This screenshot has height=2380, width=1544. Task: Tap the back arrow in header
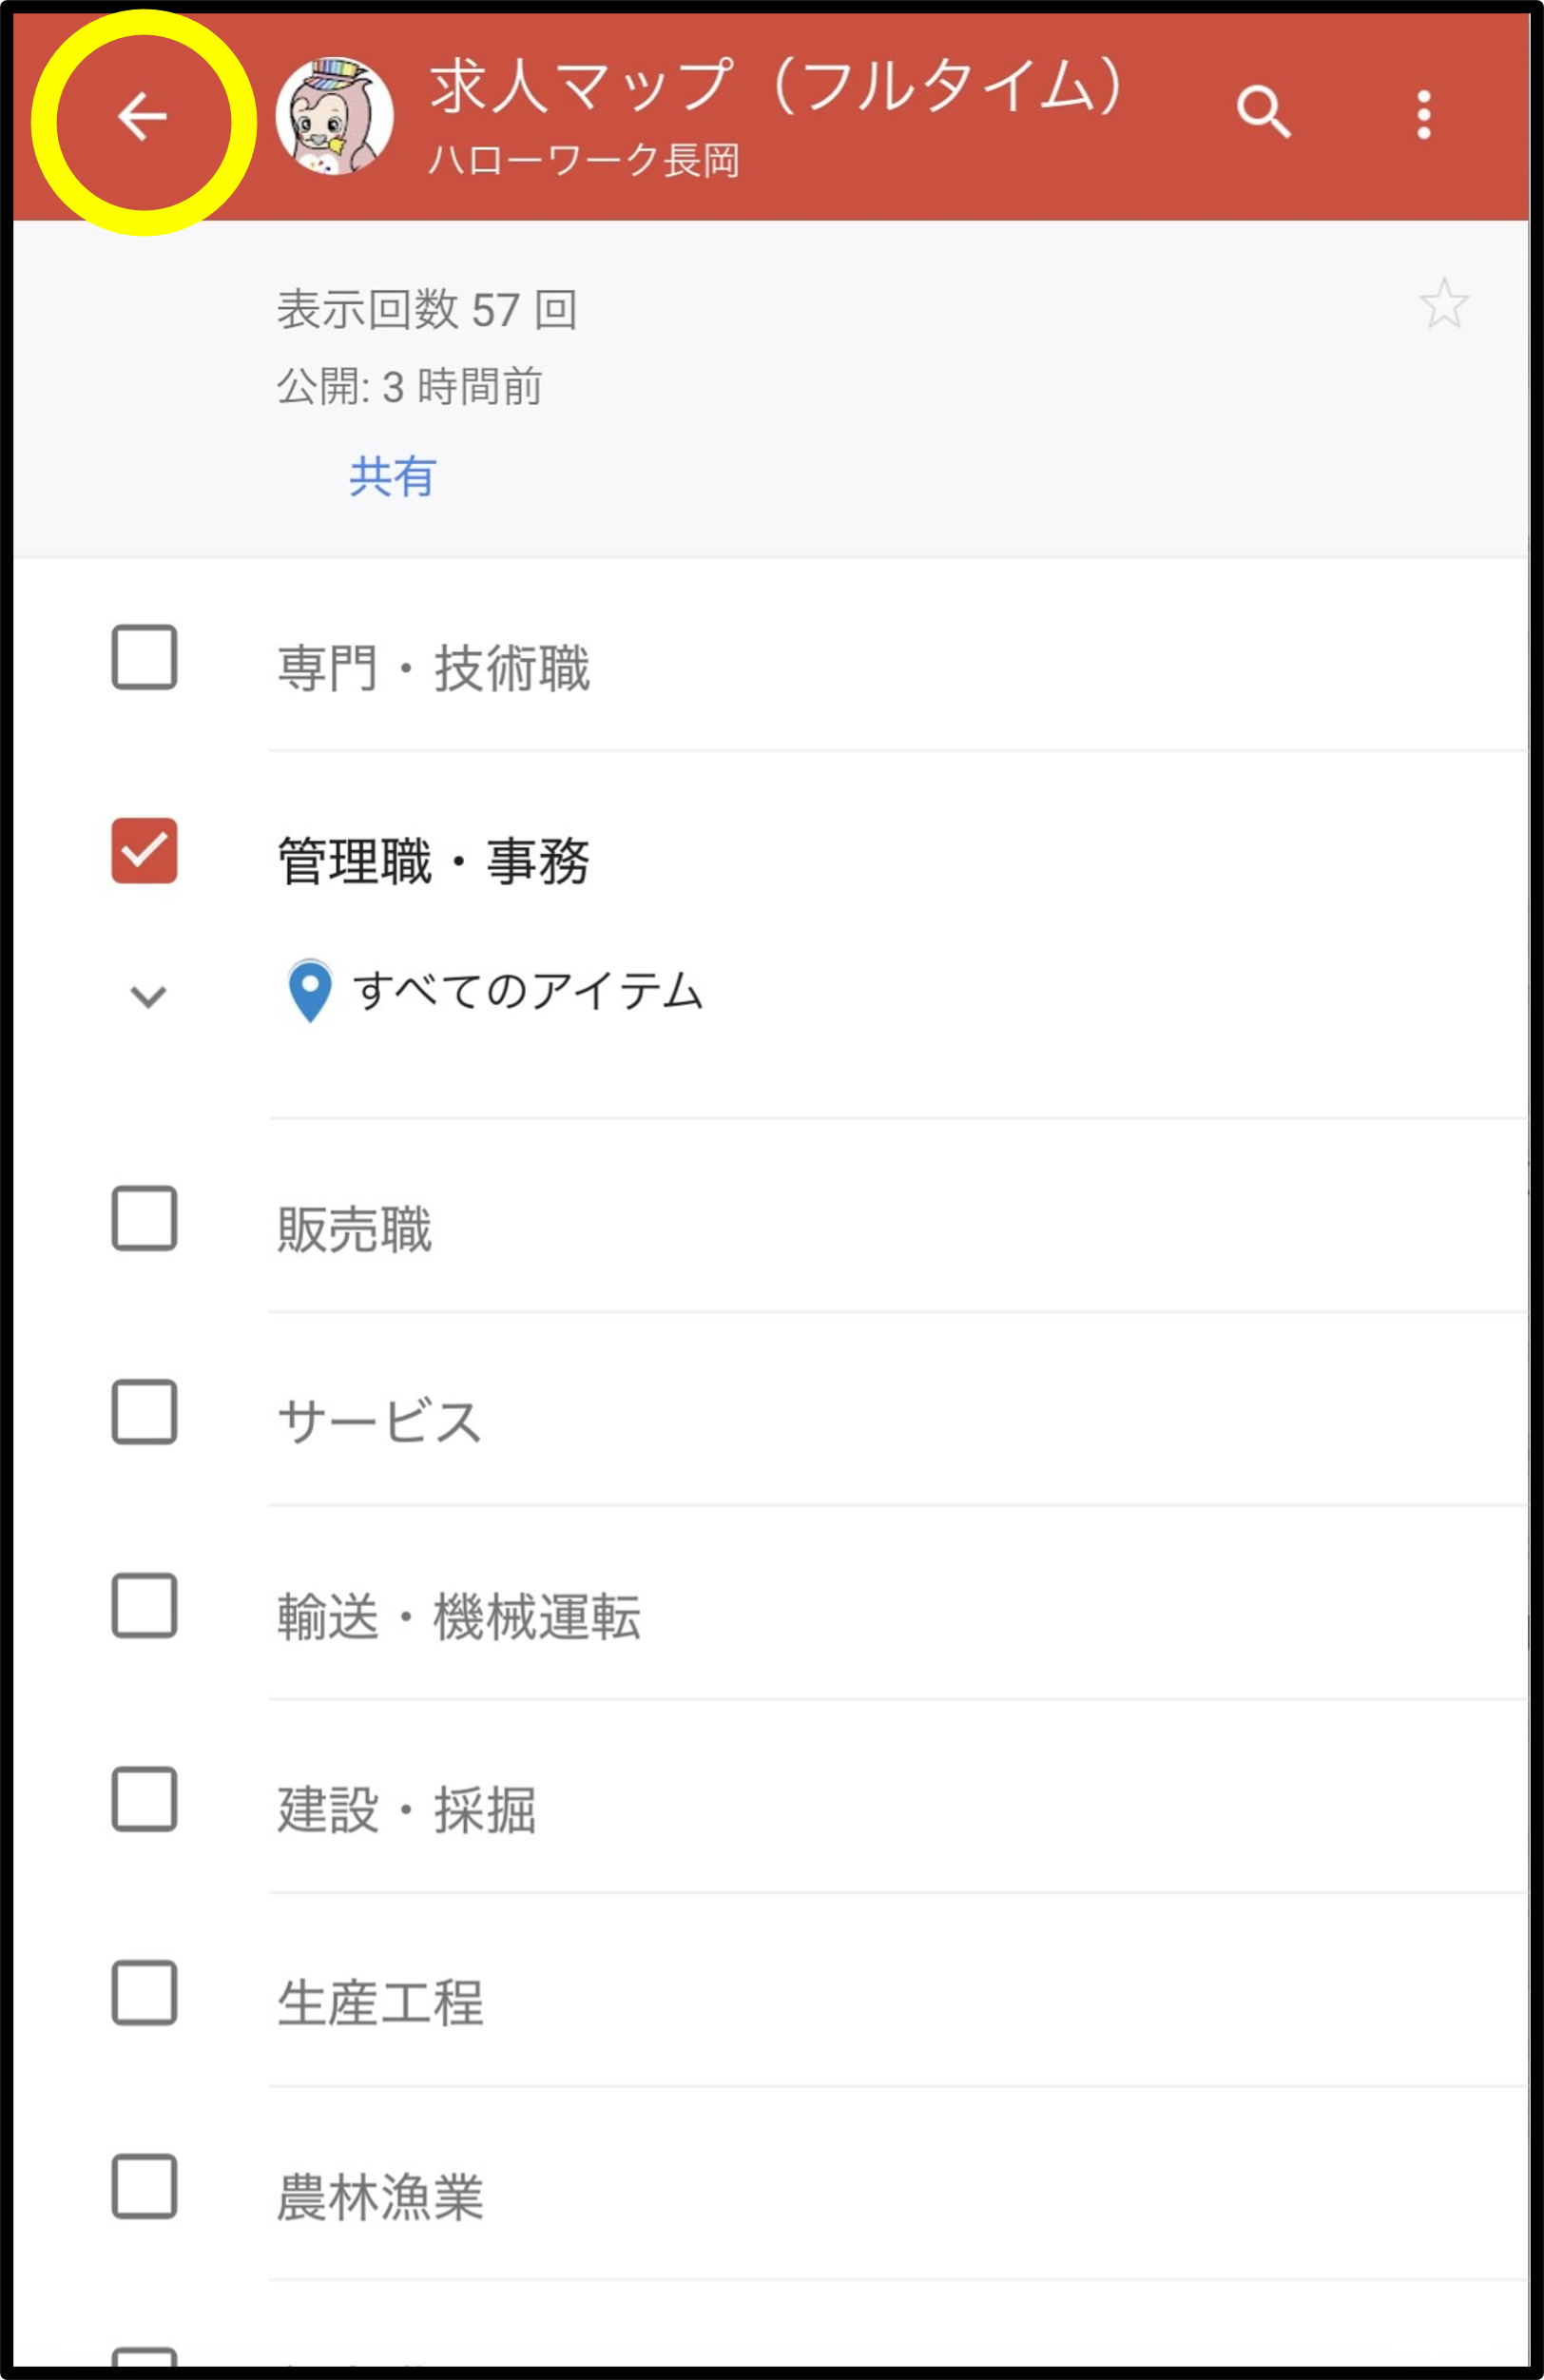pos(142,118)
